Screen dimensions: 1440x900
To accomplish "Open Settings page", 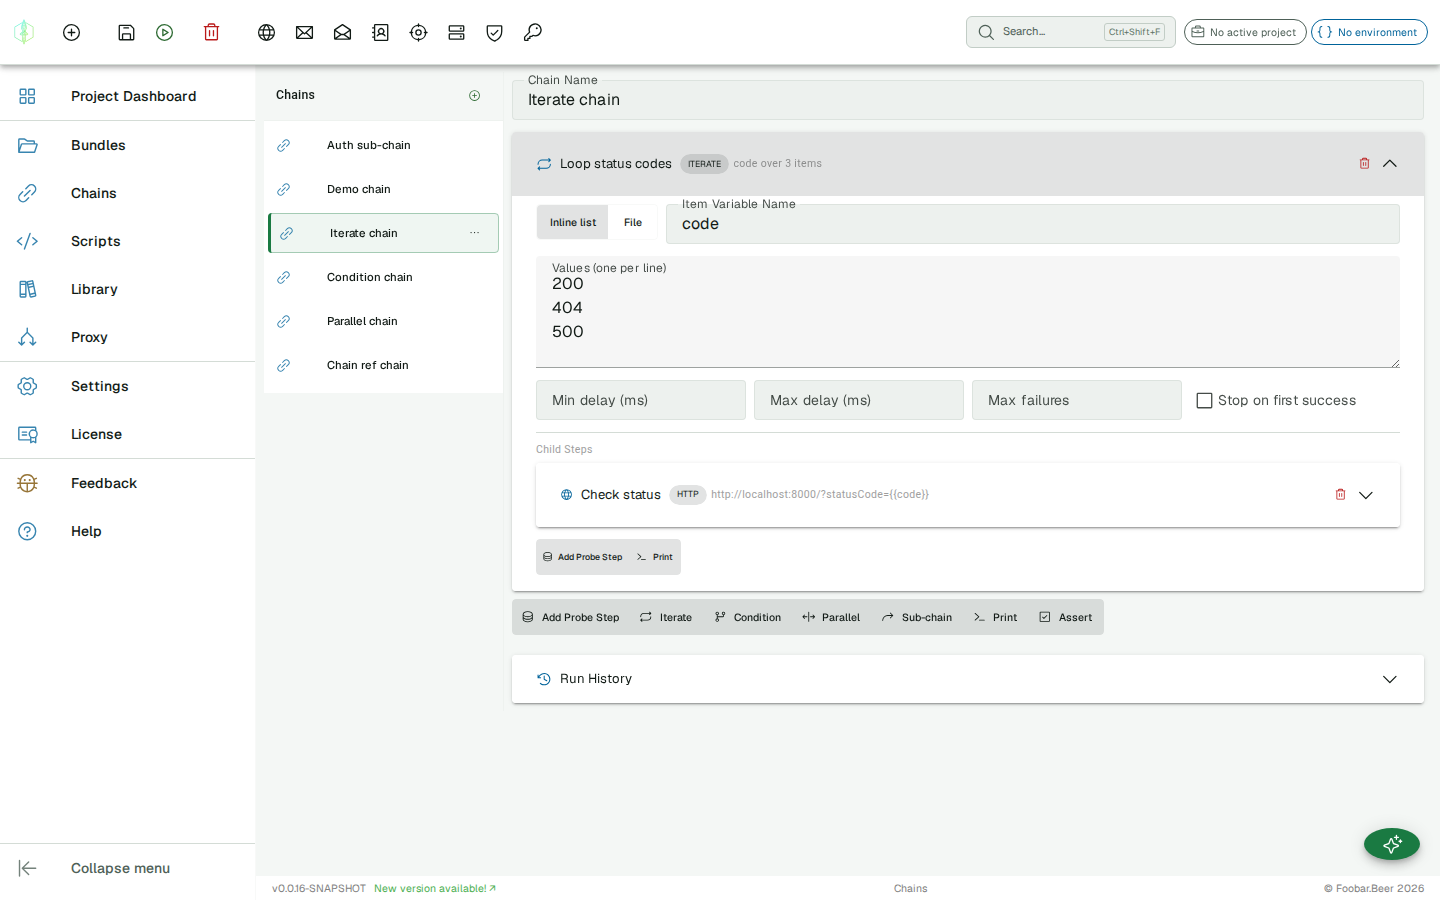I will point(128,386).
